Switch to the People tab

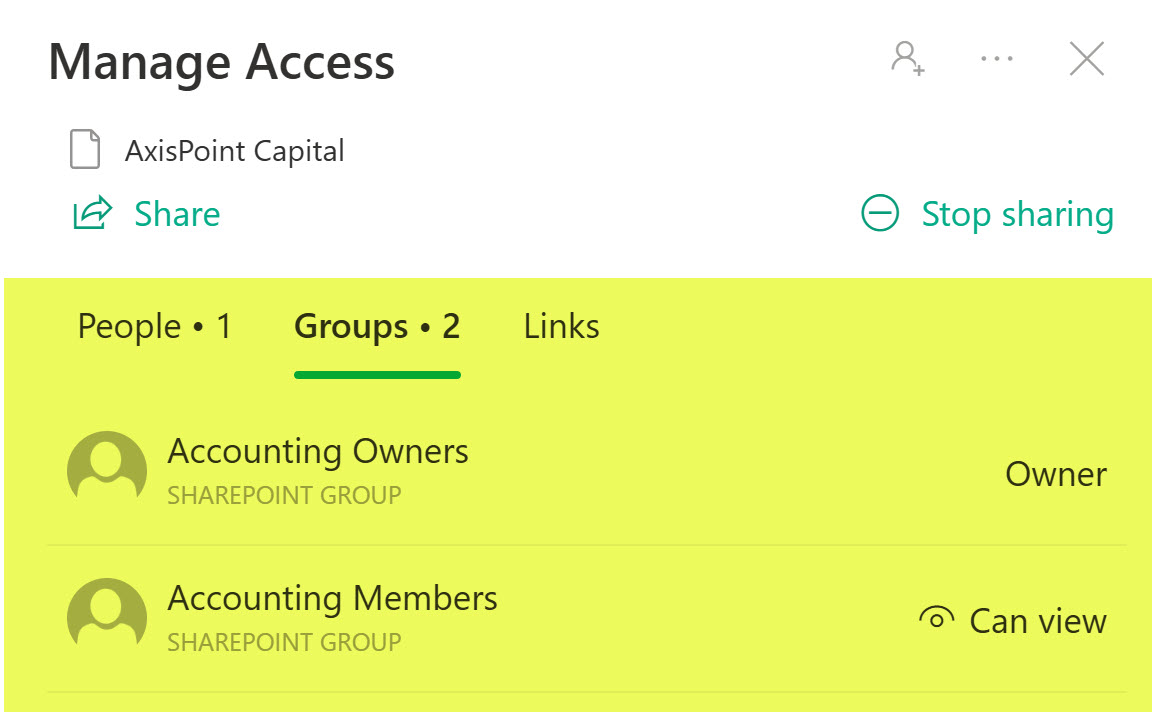click(154, 327)
